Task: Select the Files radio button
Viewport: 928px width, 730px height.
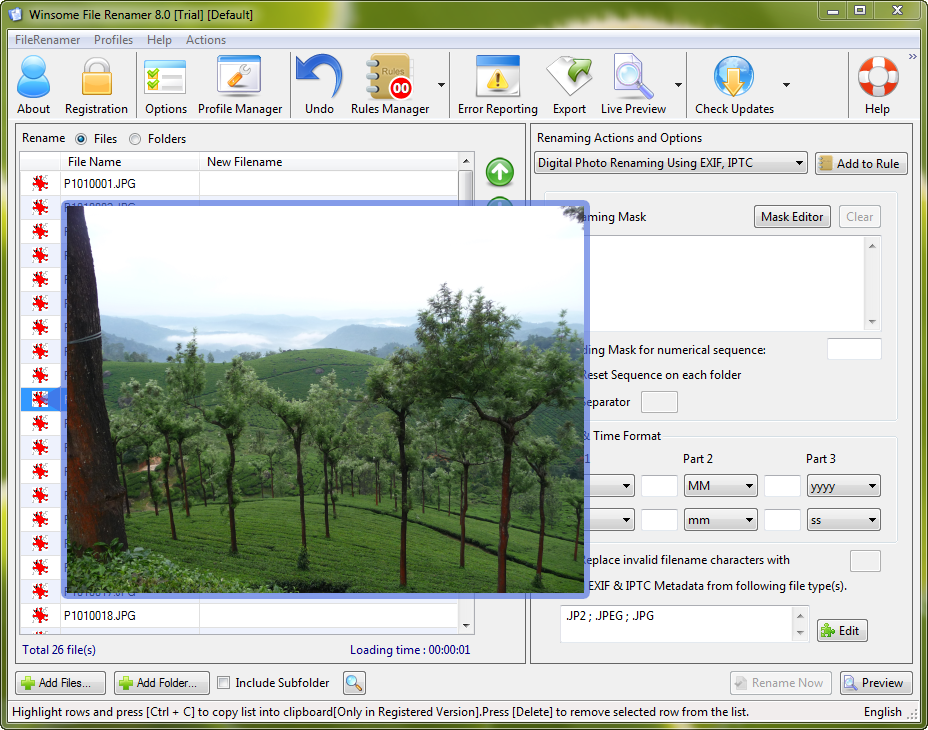Action: pos(81,139)
